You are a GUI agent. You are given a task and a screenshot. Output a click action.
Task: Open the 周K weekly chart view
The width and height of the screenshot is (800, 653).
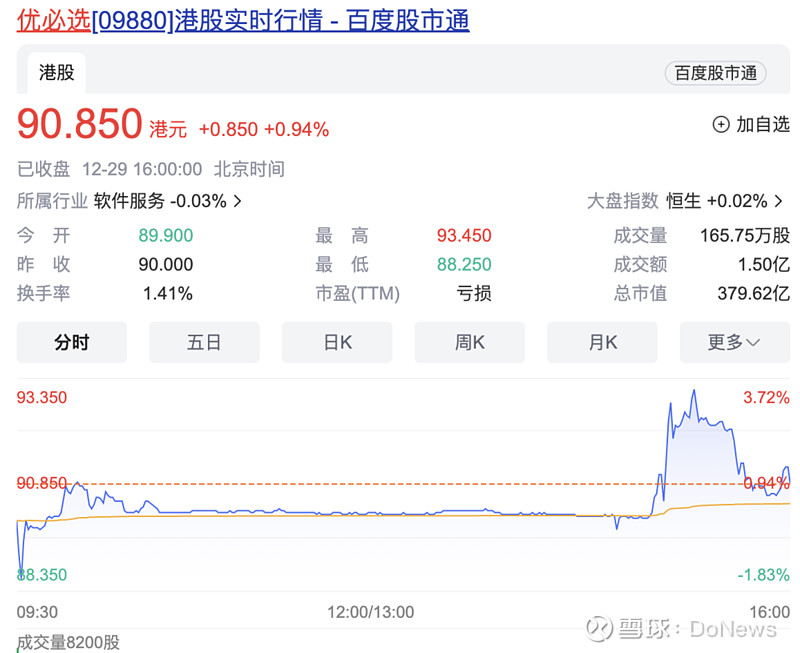click(469, 341)
